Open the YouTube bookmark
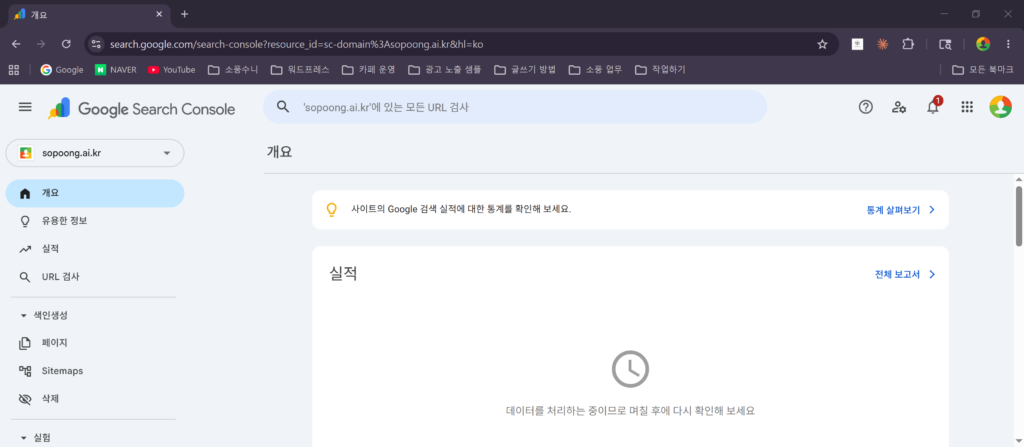This screenshot has width=1024, height=447. coord(172,69)
